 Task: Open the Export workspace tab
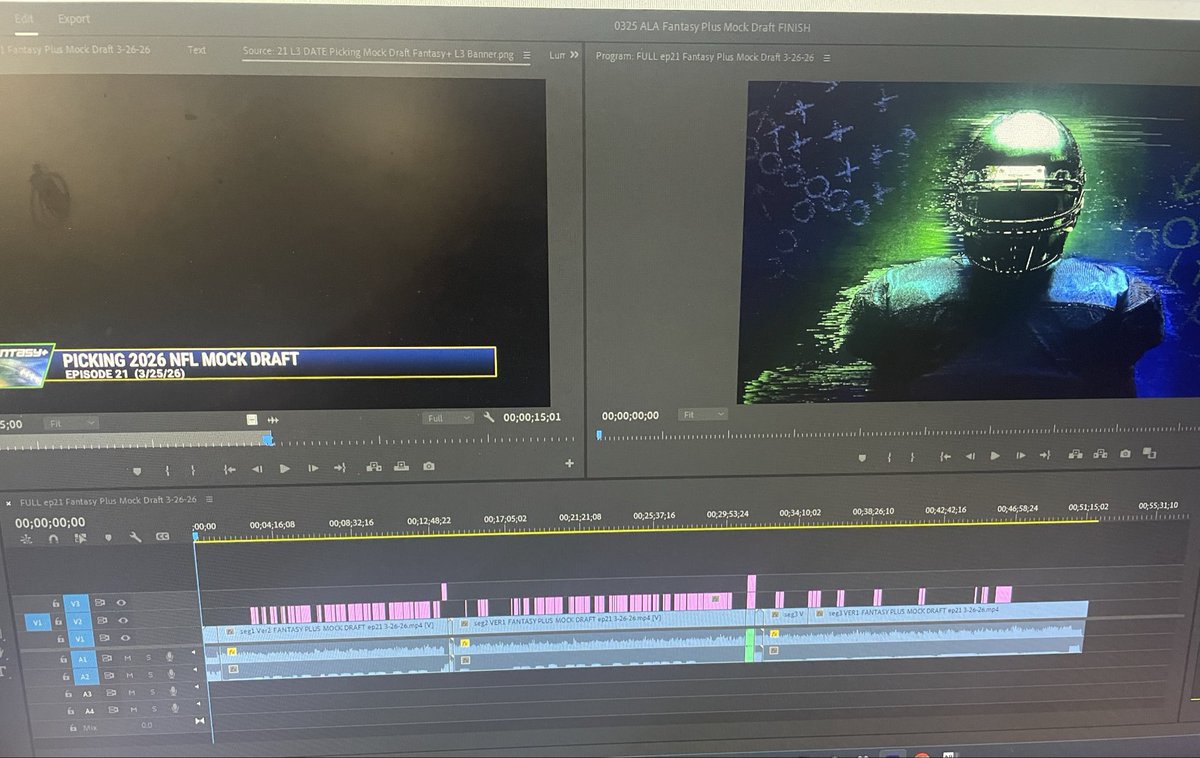73,19
